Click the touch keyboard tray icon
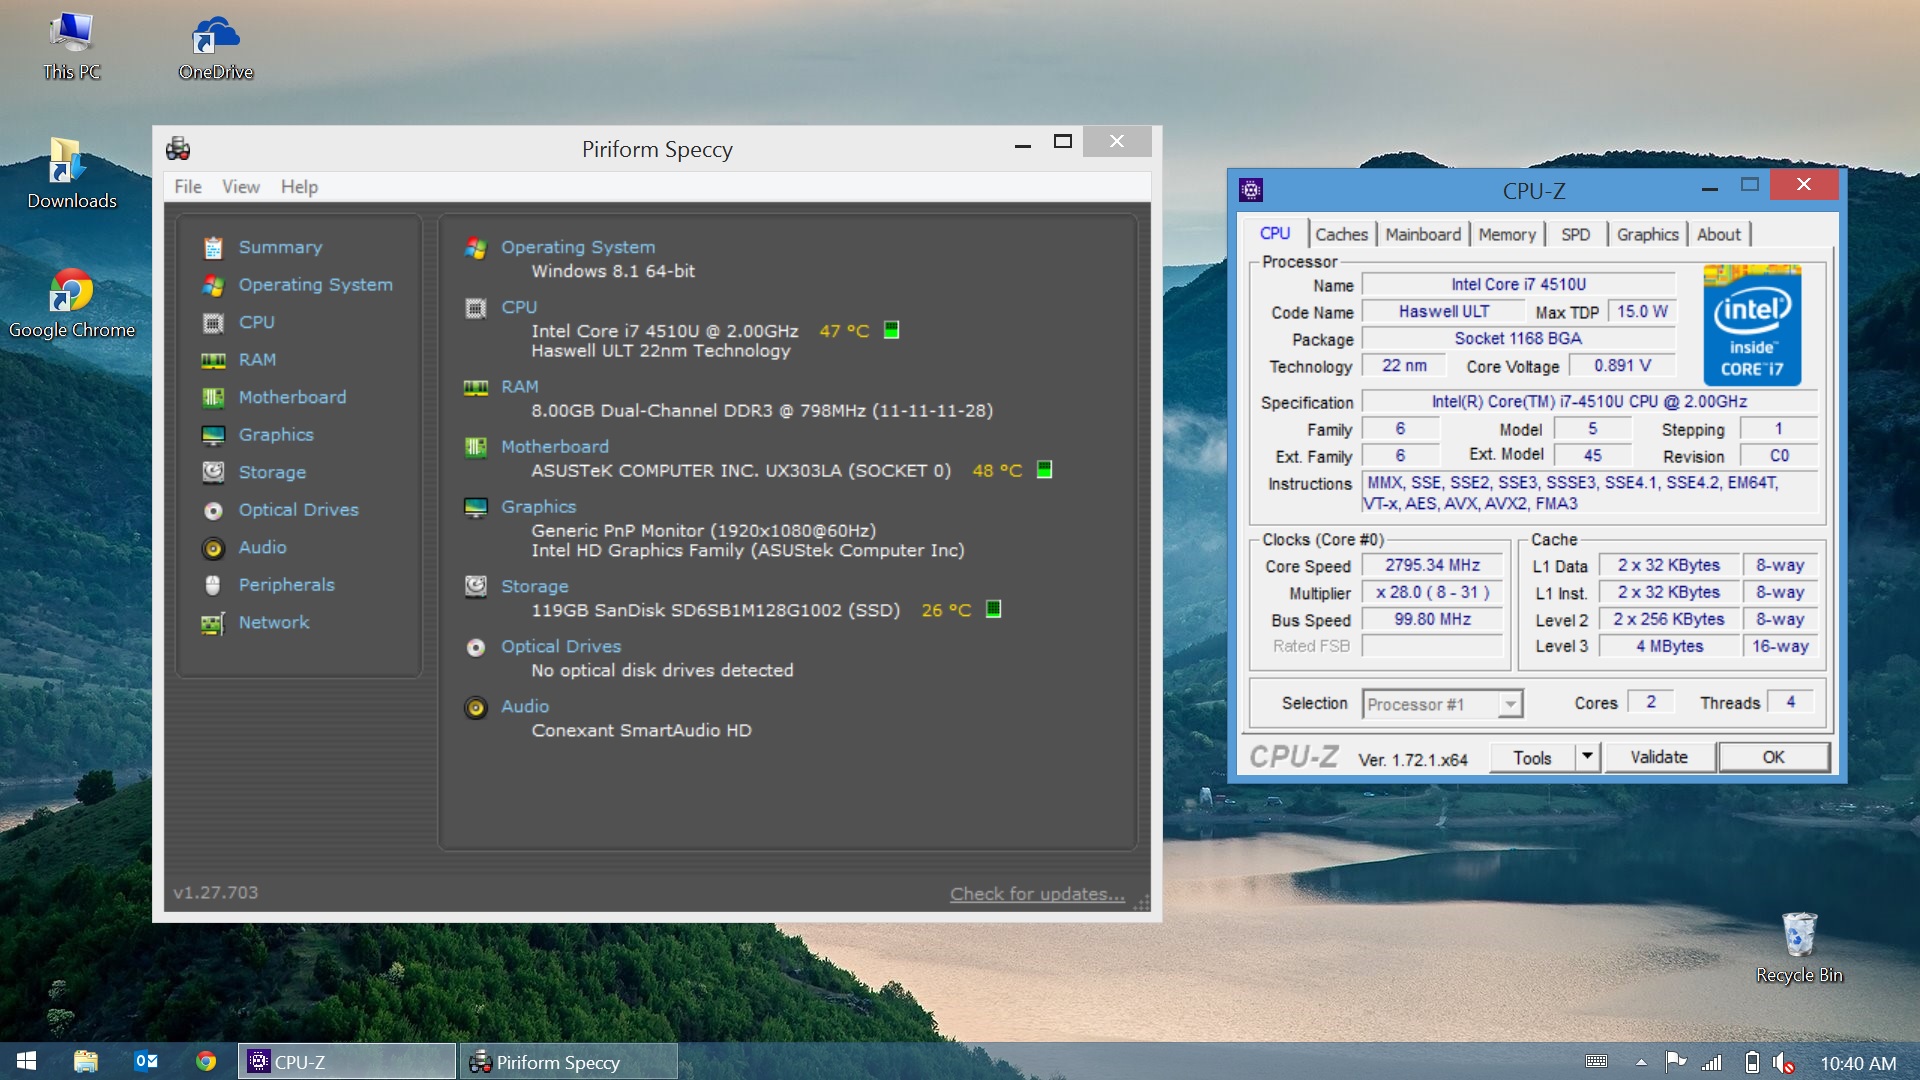The image size is (1920, 1080). pos(1596,1062)
